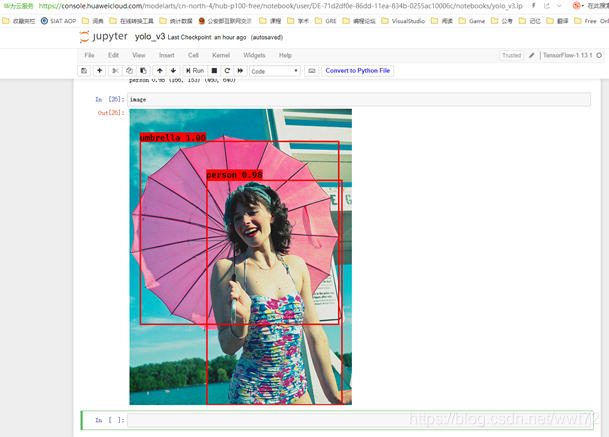Open the cell type Code dropdown

click(275, 71)
